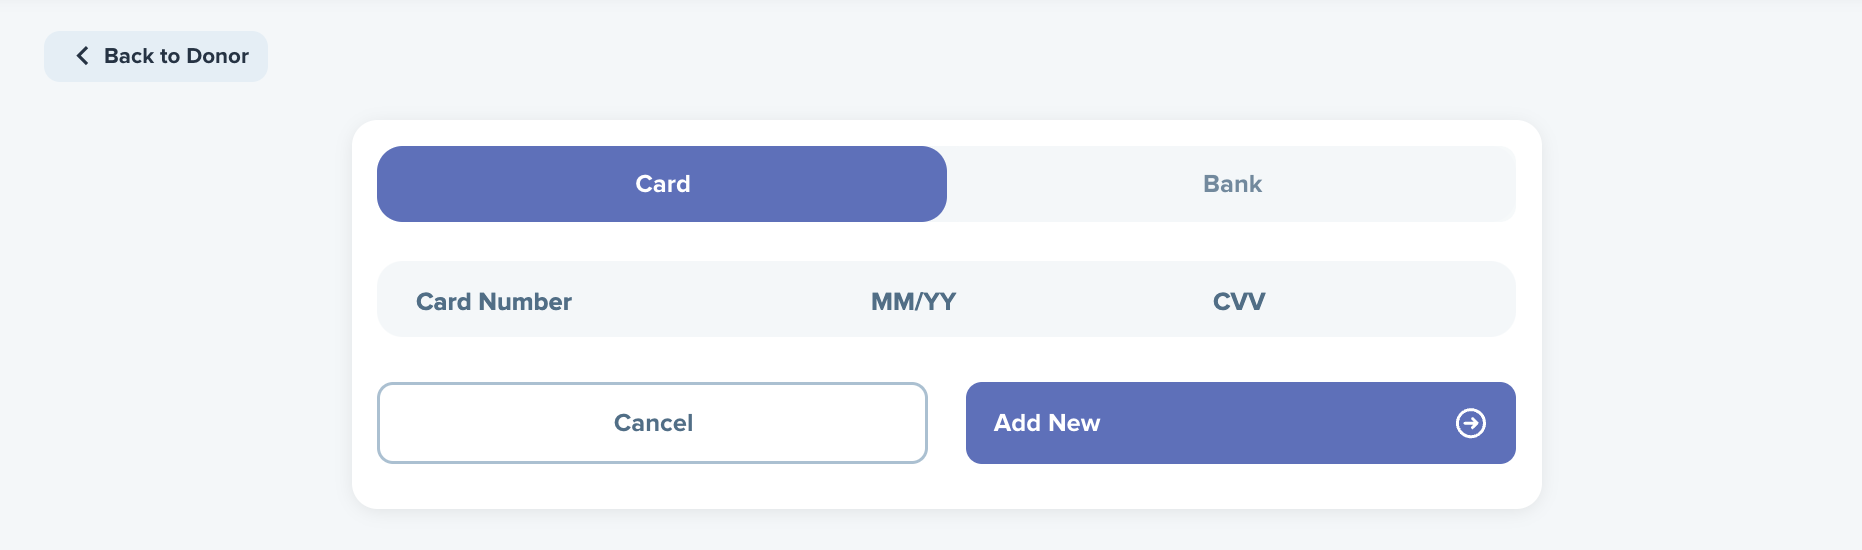Screen dimensions: 1862x550
Task: Switch to the Card payment tab
Action: (662, 184)
